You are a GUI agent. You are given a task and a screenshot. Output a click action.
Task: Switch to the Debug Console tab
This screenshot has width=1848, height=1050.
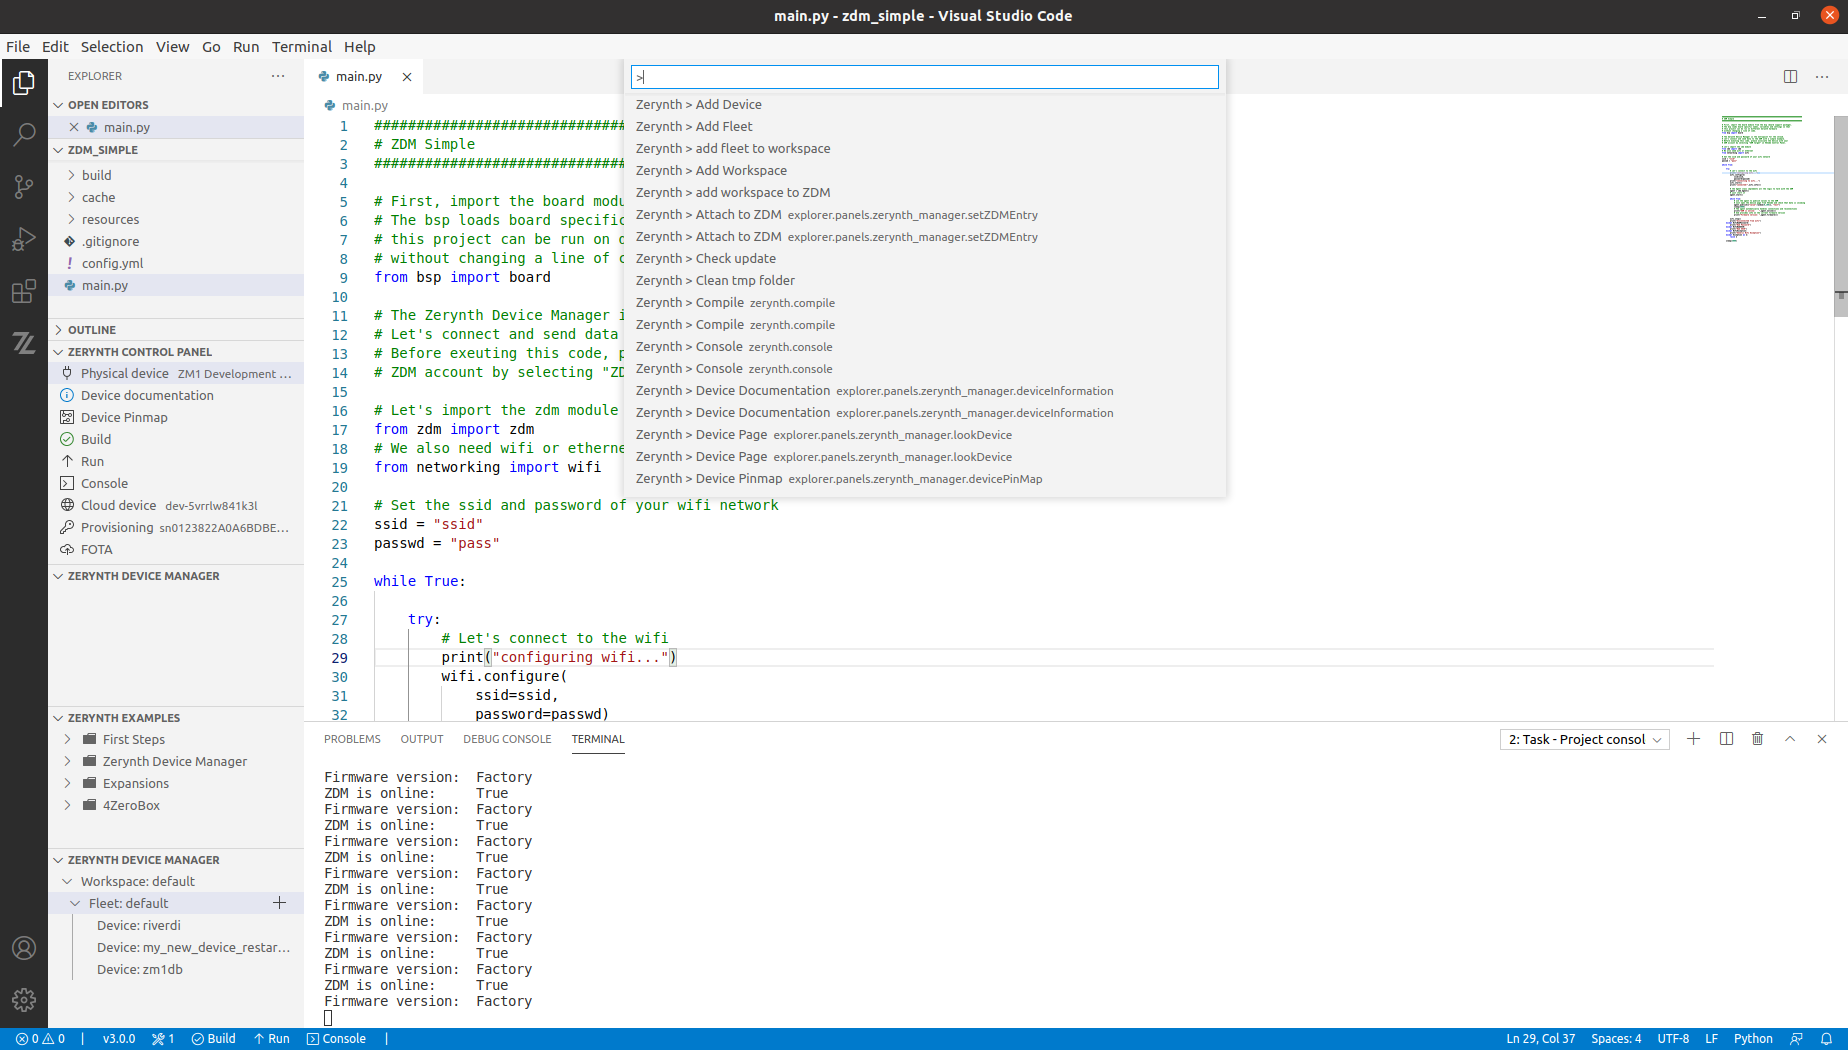click(x=507, y=739)
